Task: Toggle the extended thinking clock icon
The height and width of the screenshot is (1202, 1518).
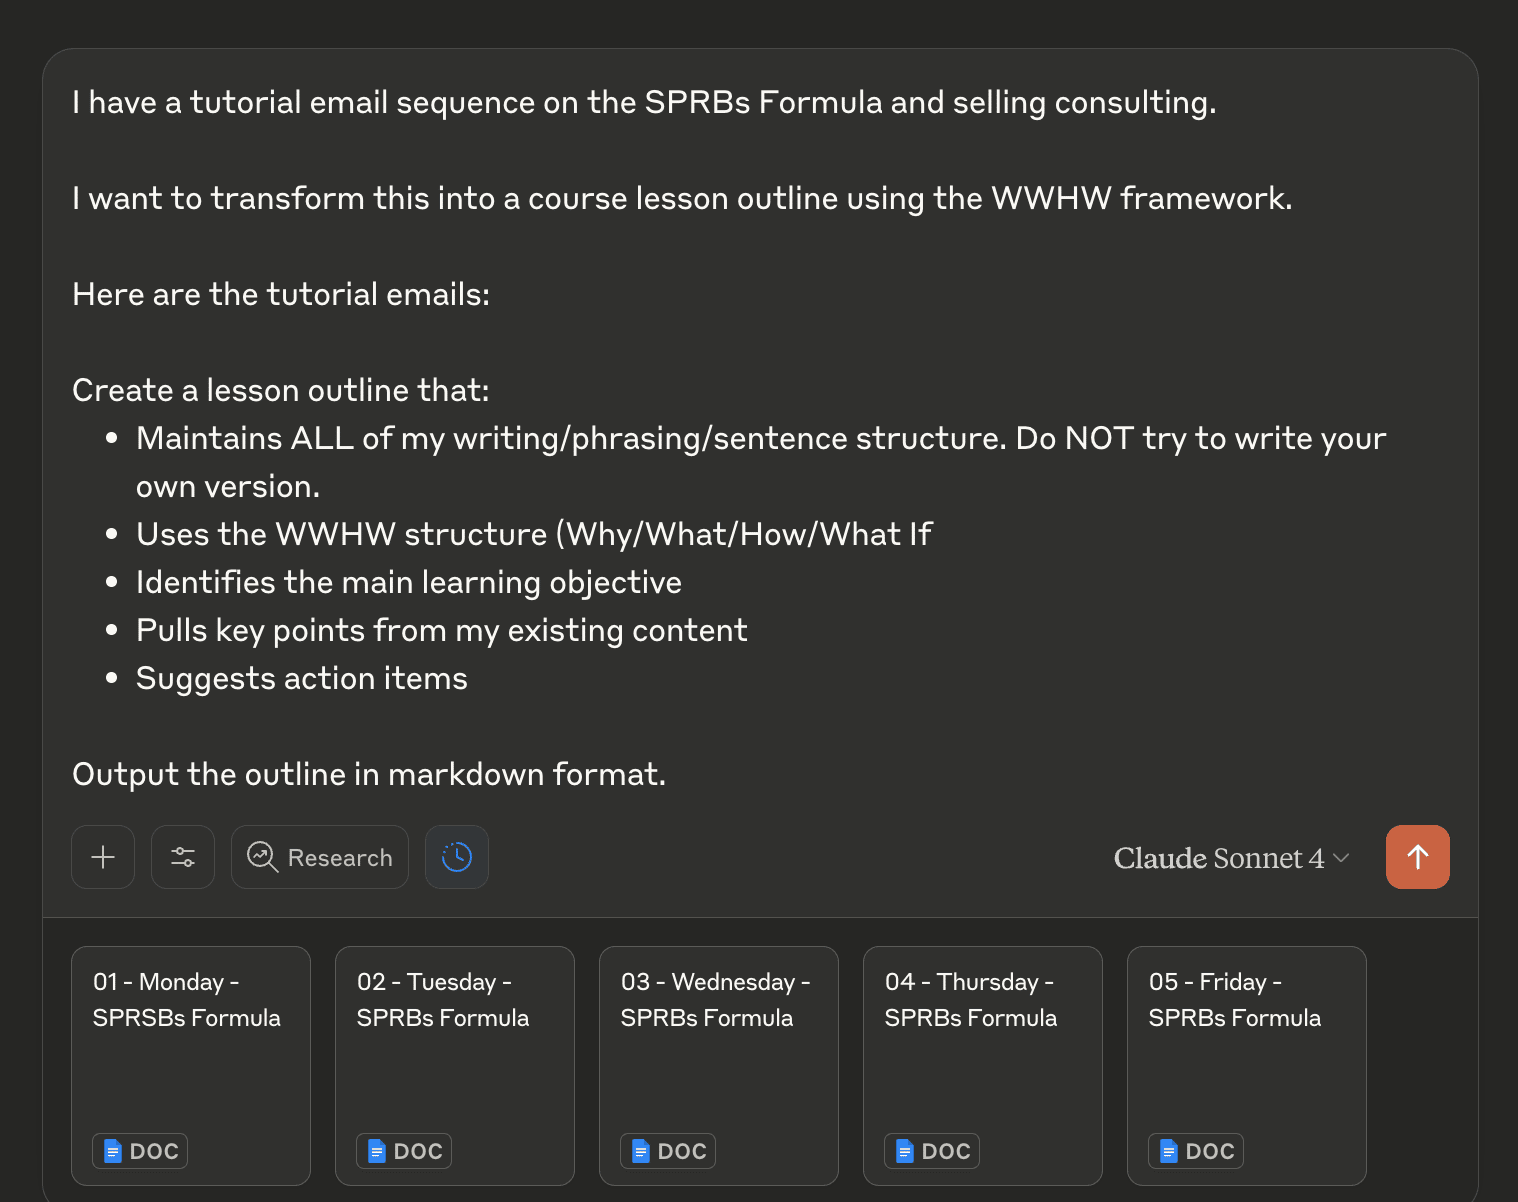Action: (x=457, y=857)
